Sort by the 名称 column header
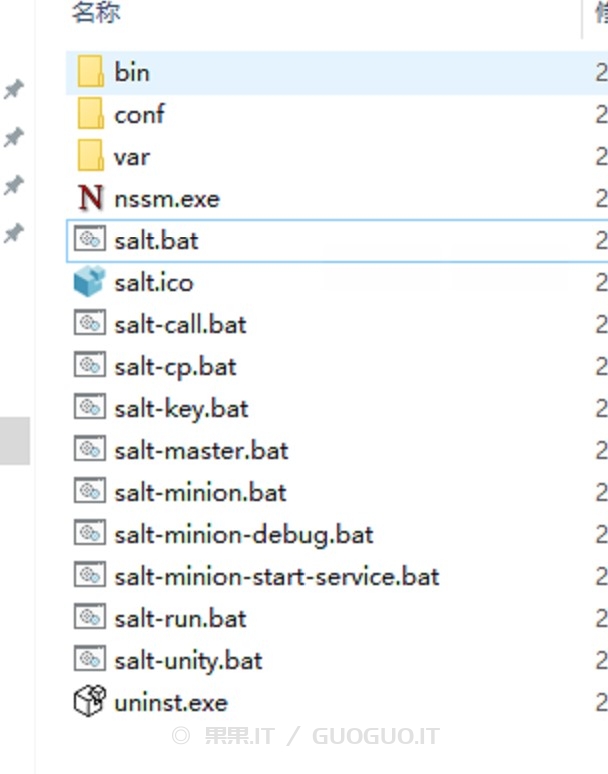The image size is (608, 774). click(96, 12)
